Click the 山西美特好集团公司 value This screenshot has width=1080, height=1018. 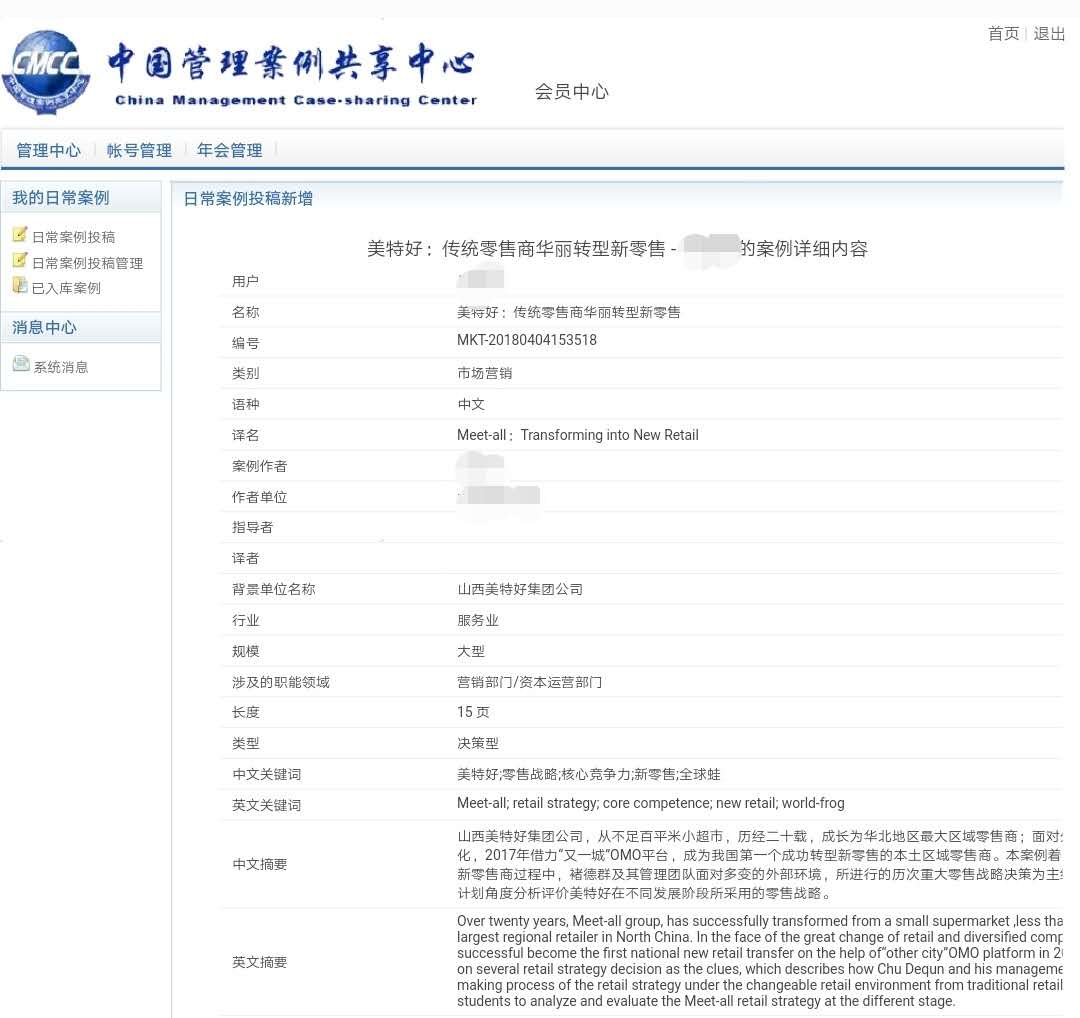520,590
